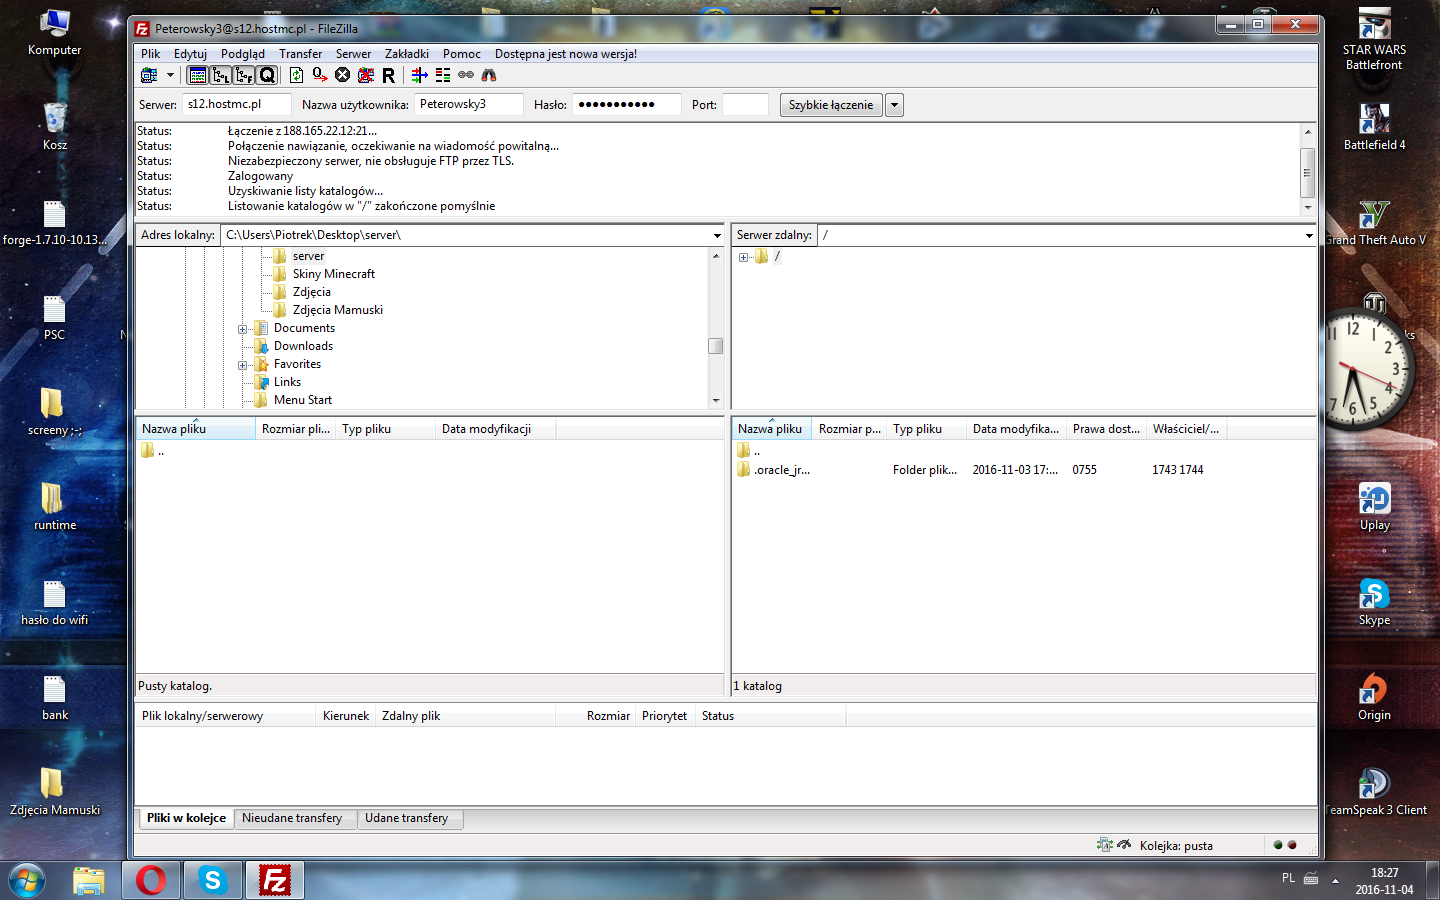This screenshot has height=900, width=1440.
Task: Click the binoculars file search icon
Action: point(489,75)
